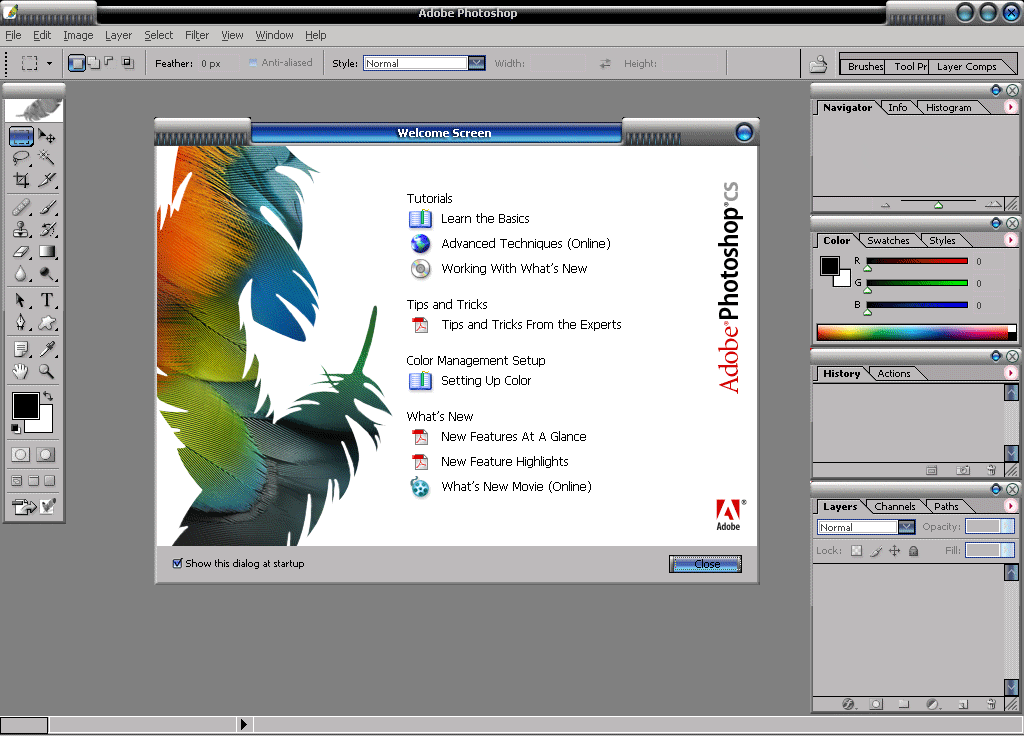Choose Subtract from selection mode button

[x=109, y=63]
